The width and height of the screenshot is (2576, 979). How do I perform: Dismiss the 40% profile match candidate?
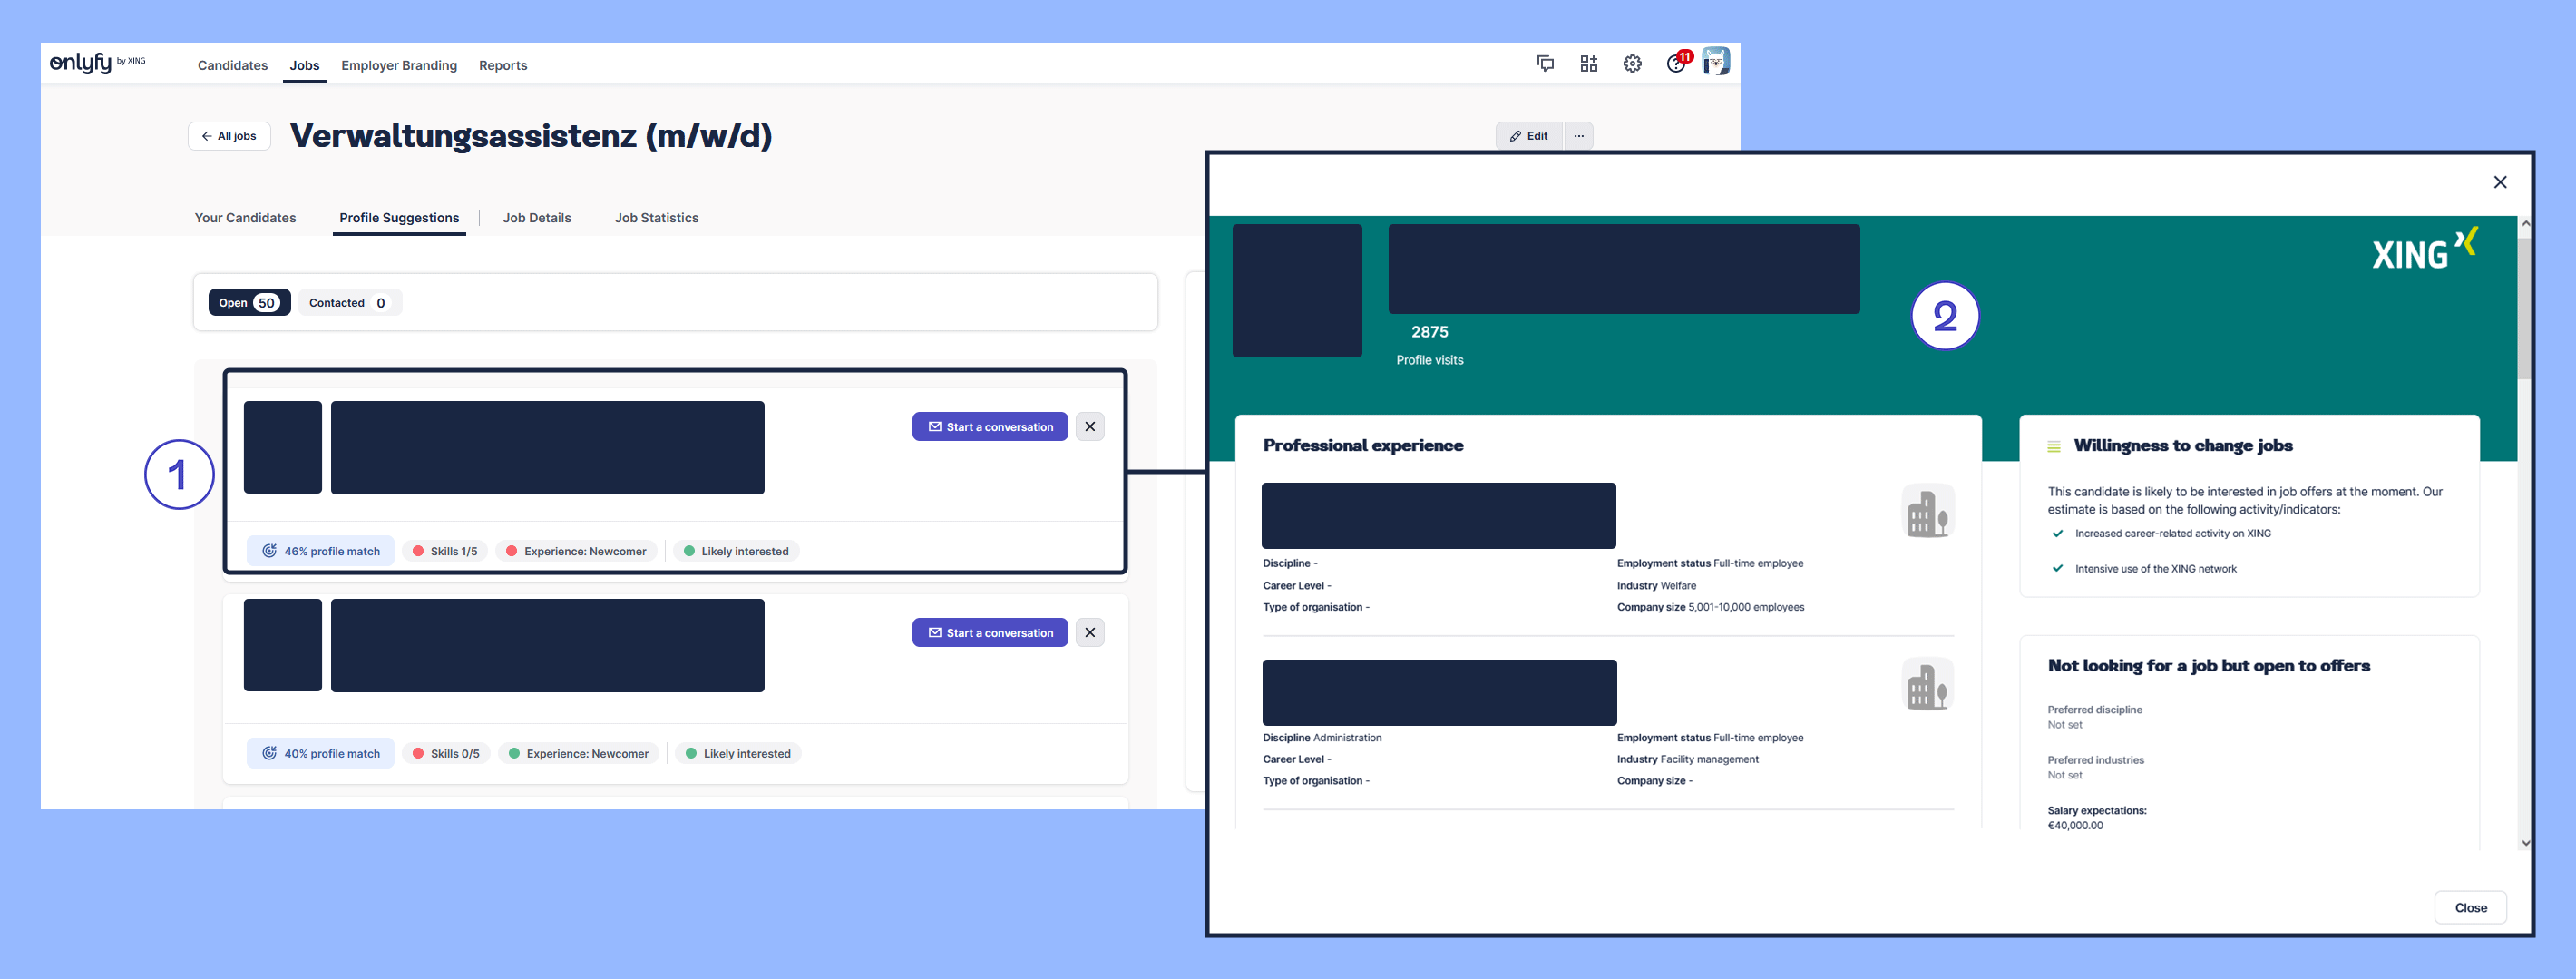pyautogui.click(x=1090, y=633)
